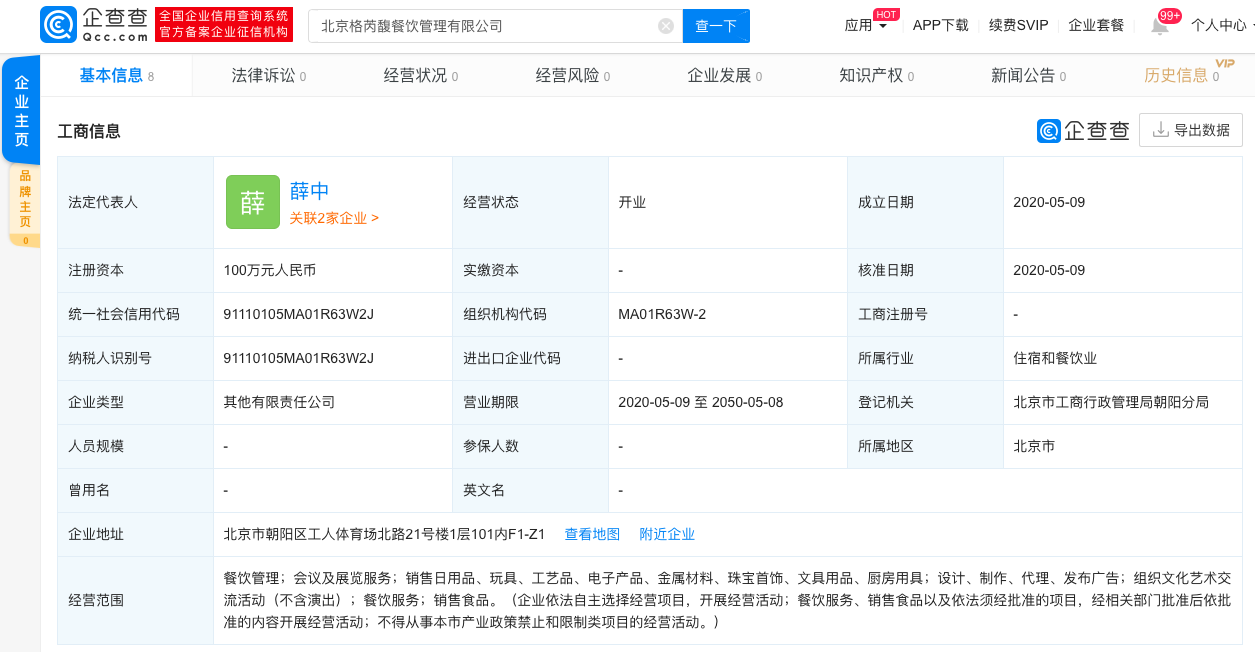
Task: Click the 个人中心 account icon
Action: [x=1220, y=24]
